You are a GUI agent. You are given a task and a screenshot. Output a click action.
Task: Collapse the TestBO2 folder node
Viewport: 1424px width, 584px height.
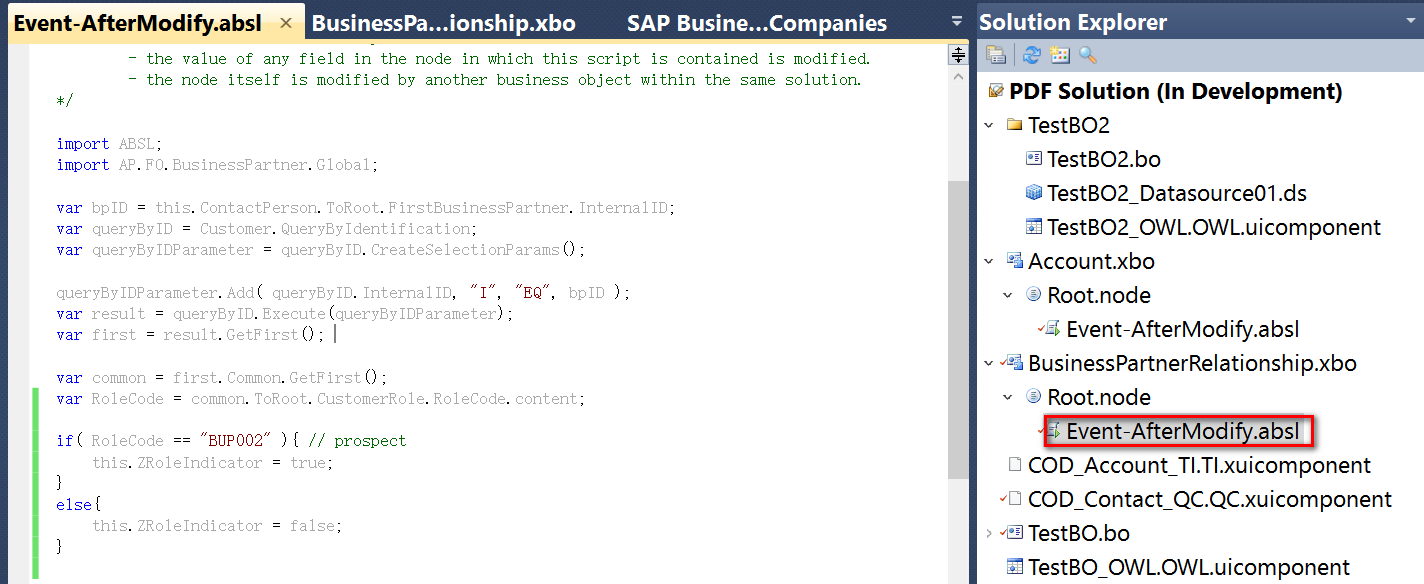[989, 125]
